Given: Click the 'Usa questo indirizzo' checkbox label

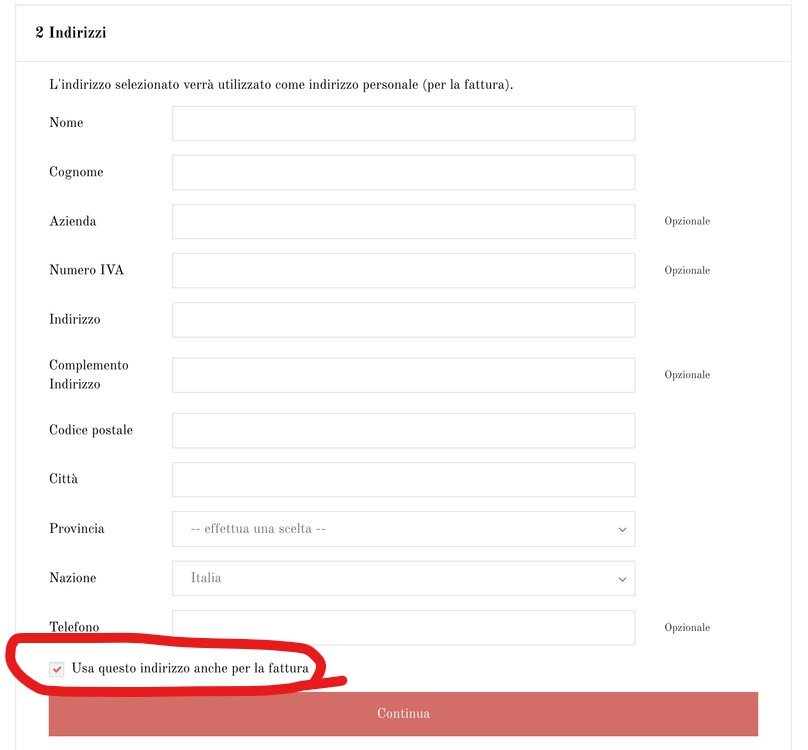Looking at the screenshot, I should pyautogui.click(x=190, y=669).
